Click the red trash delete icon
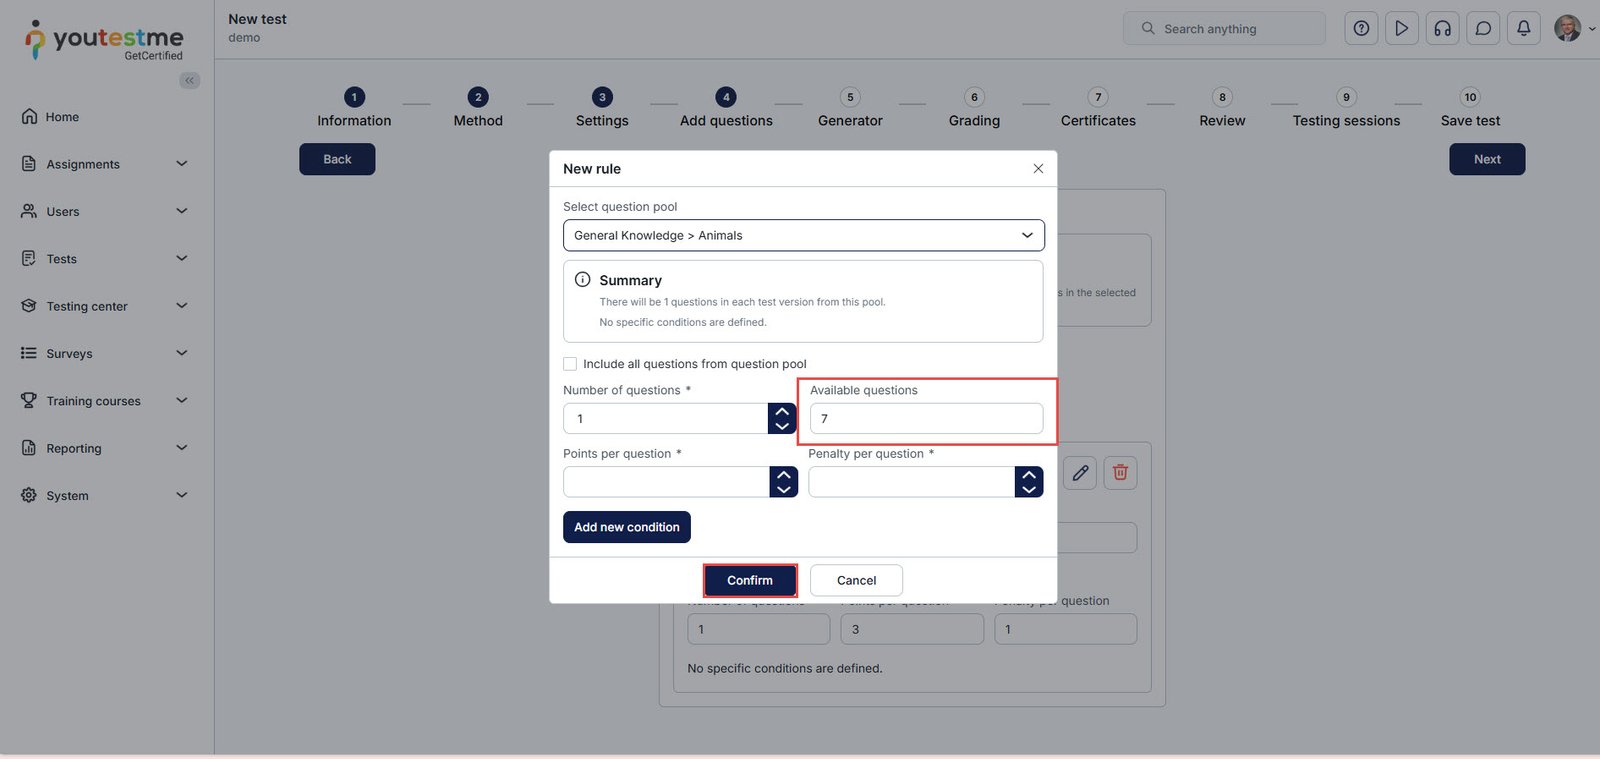The width and height of the screenshot is (1600, 759). [x=1120, y=473]
